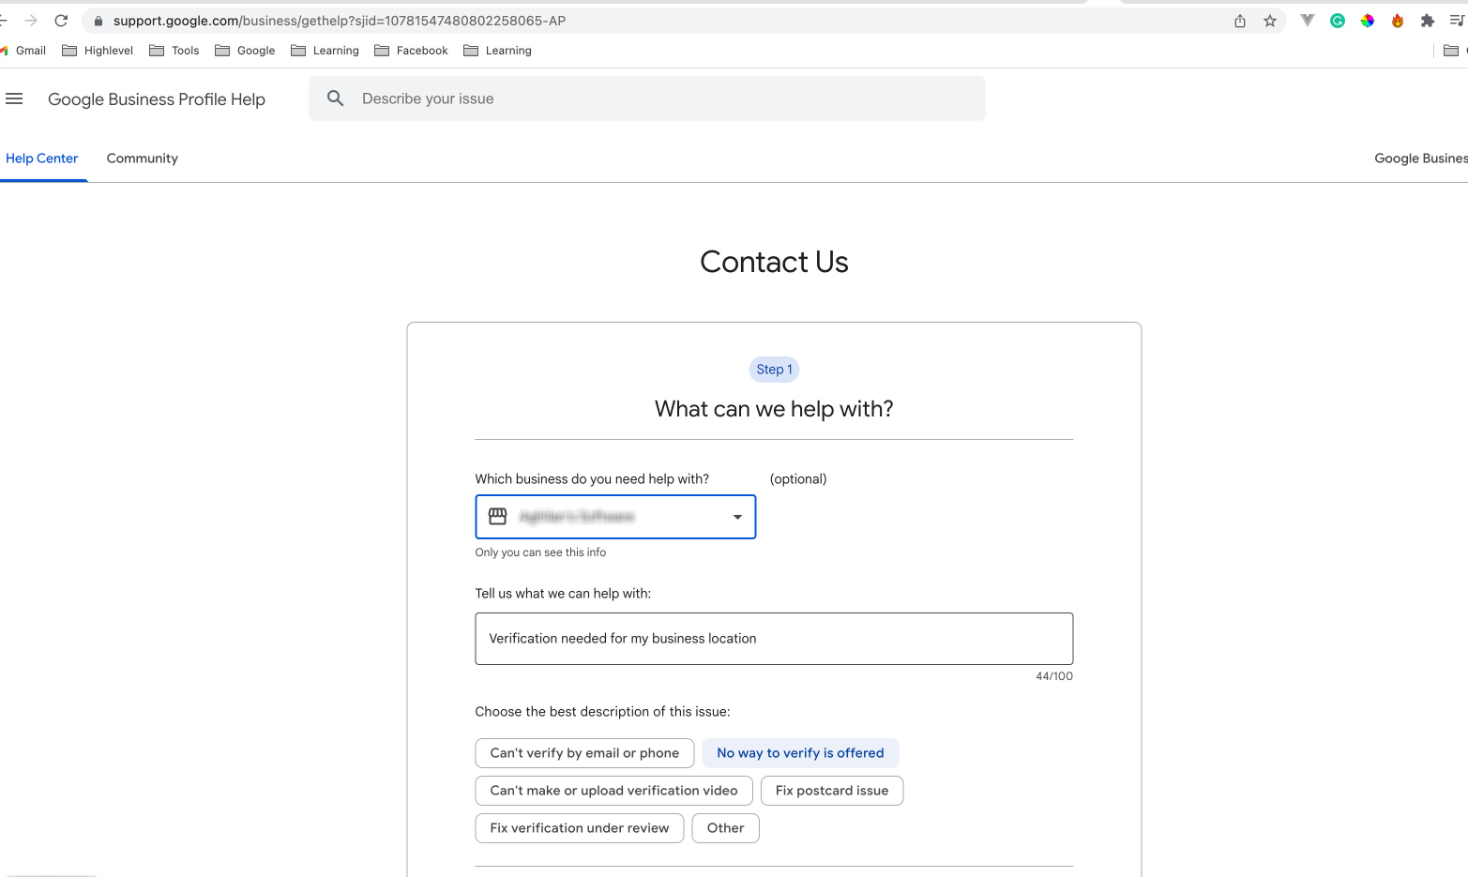The image size is (1468, 877).
Task: Click the Only you can see this info note
Action: pos(540,553)
